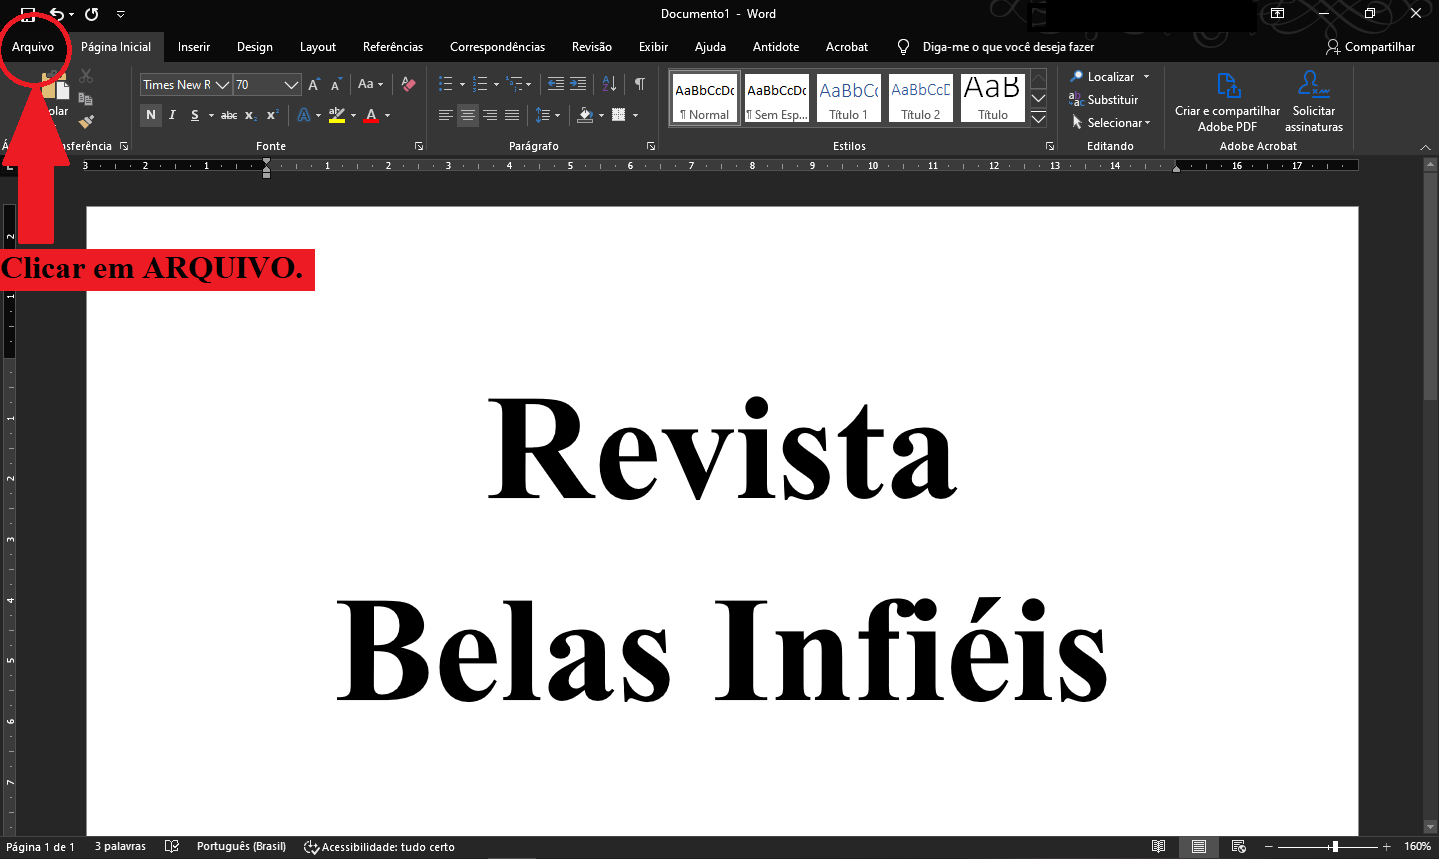Click Criar e compartilhar Adobe PDF
Screen dimensions: 1439x859
point(1227,101)
